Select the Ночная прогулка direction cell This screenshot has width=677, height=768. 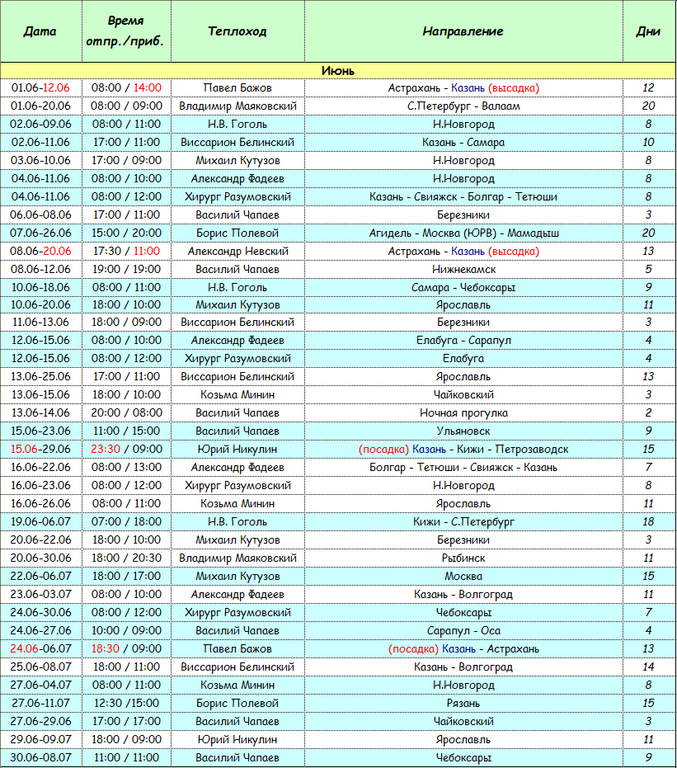463,412
